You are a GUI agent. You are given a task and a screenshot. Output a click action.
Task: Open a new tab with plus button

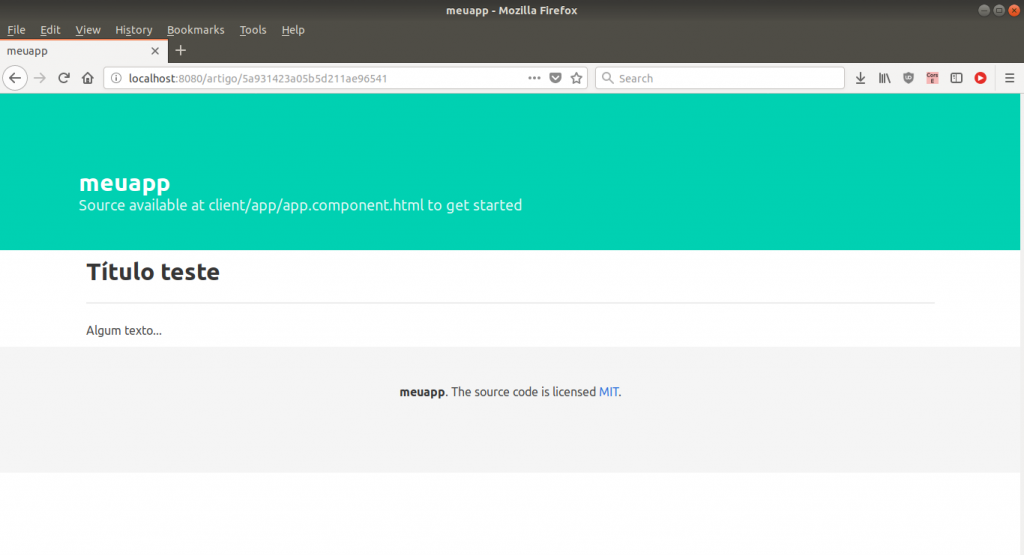(x=181, y=50)
